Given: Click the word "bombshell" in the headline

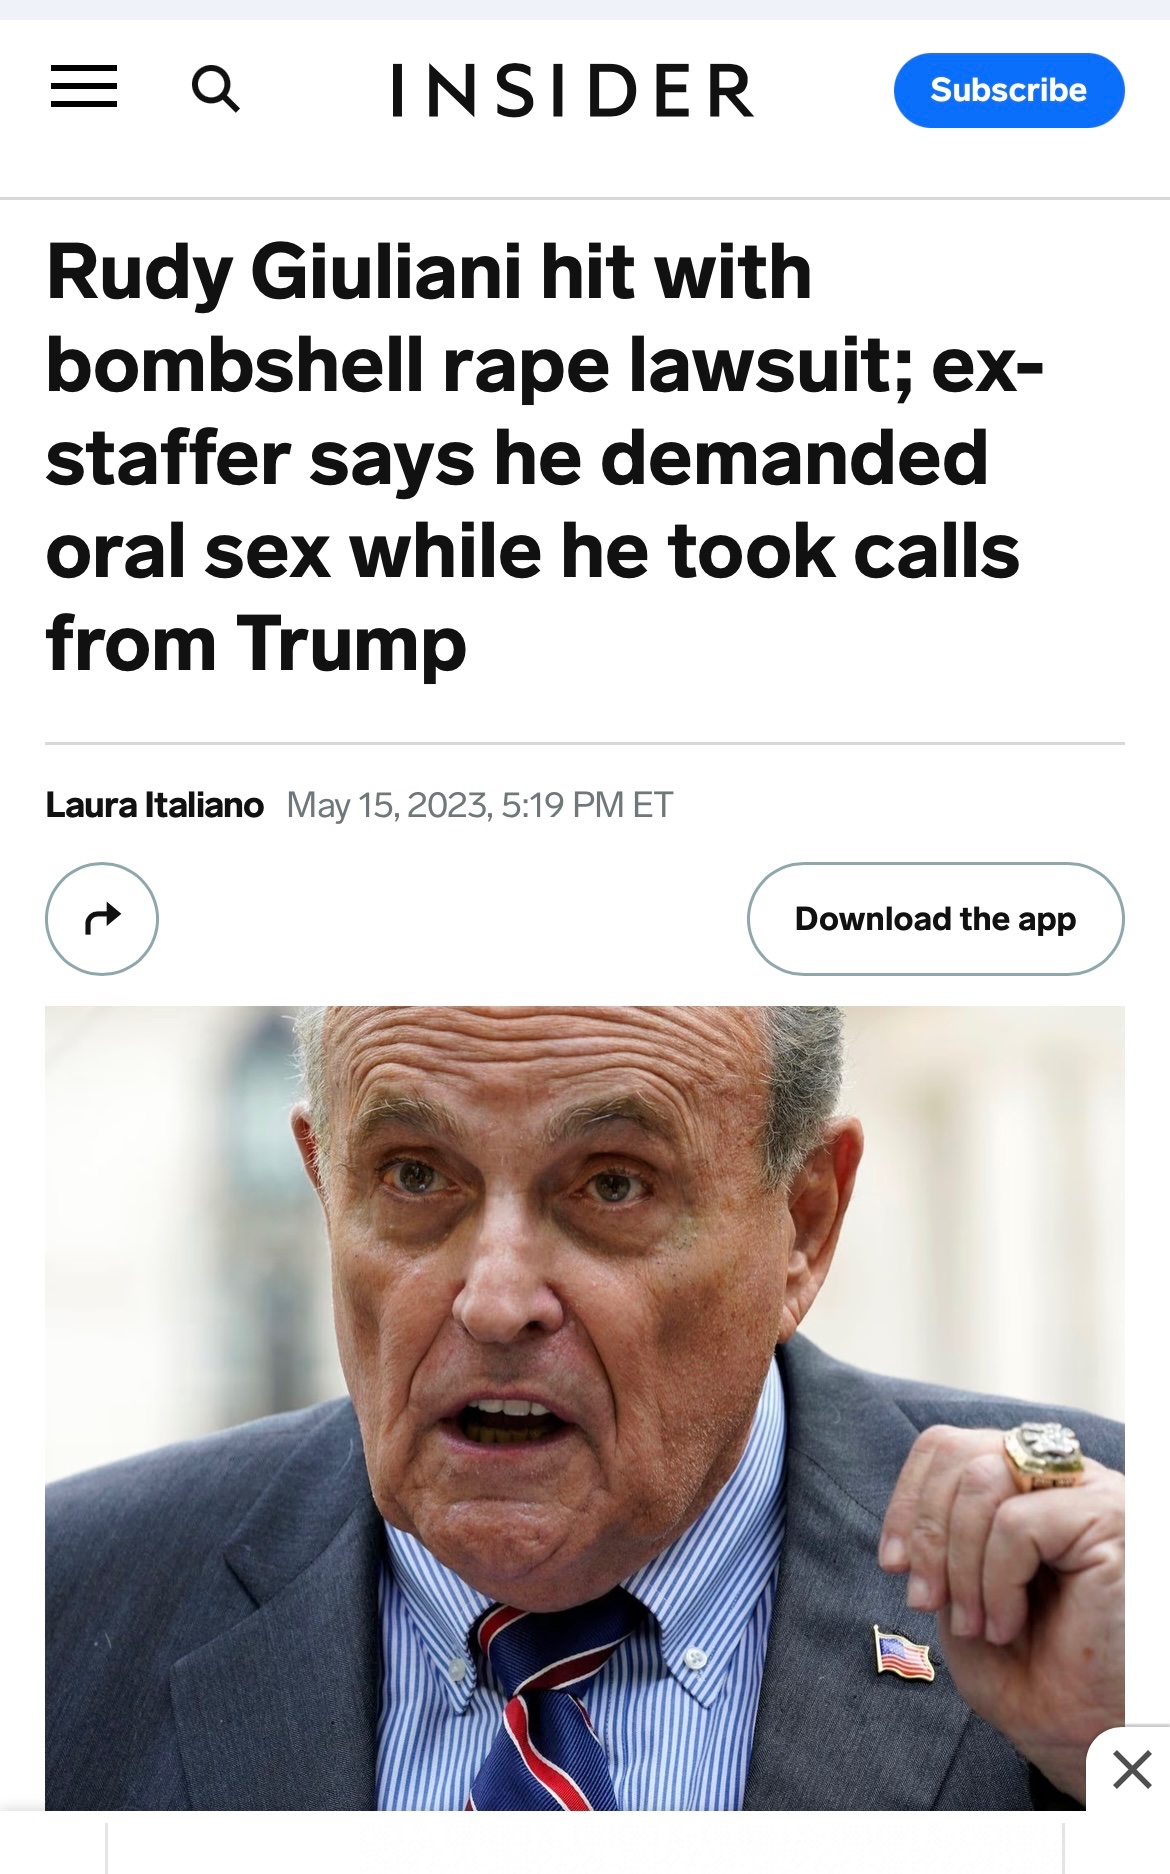Looking at the screenshot, I should (235, 365).
